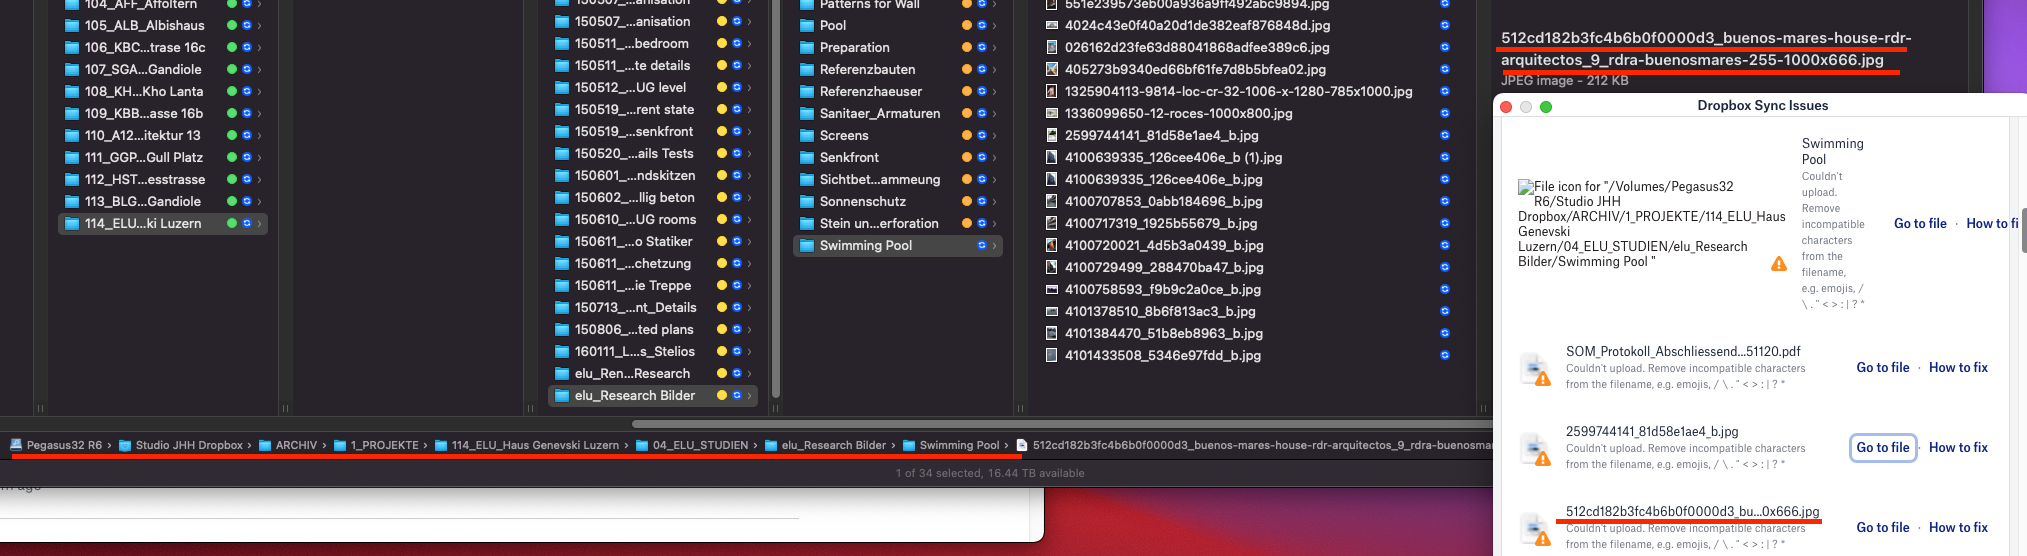Expand 106_KBC...trase 16c folder chevron
Viewport: 2027px width, 556px height.
pos(259,47)
